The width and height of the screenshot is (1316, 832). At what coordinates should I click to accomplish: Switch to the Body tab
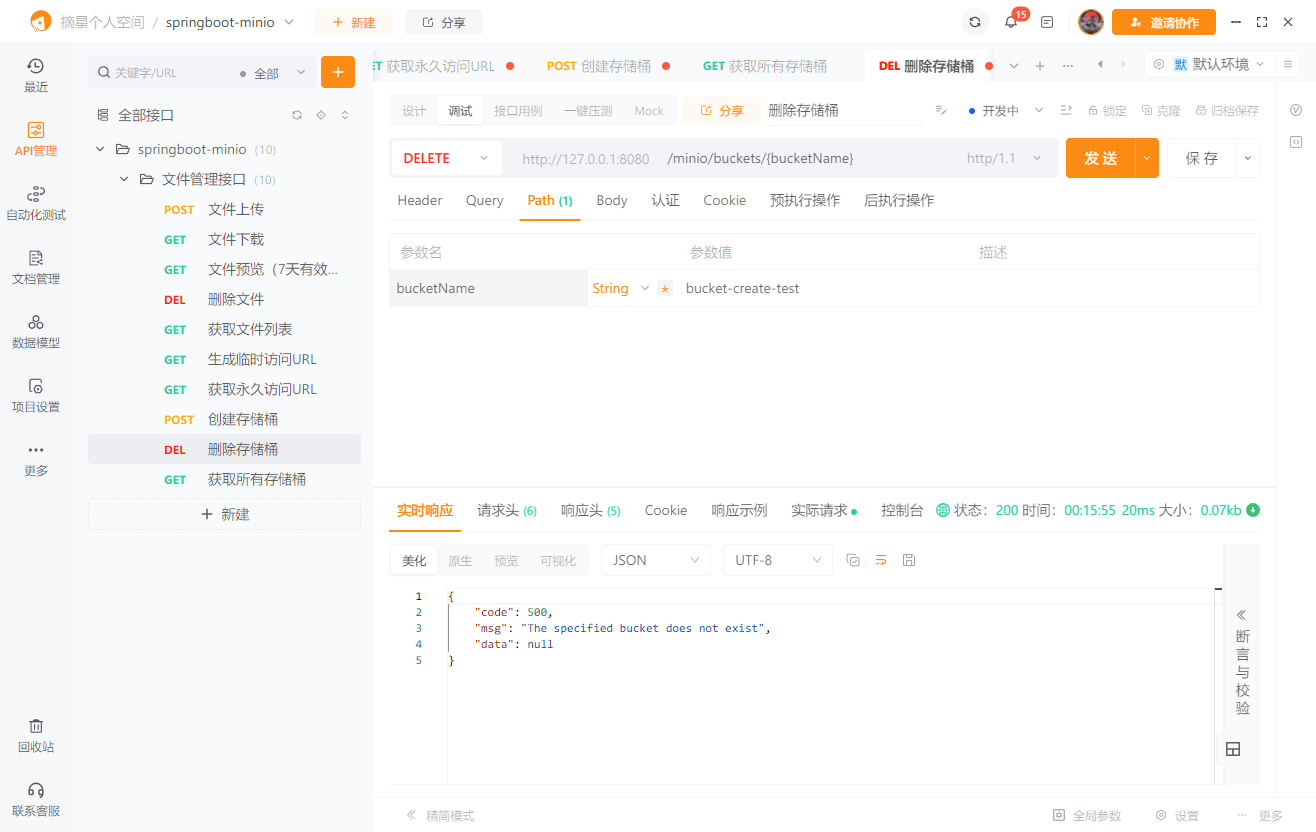[612, 200]
